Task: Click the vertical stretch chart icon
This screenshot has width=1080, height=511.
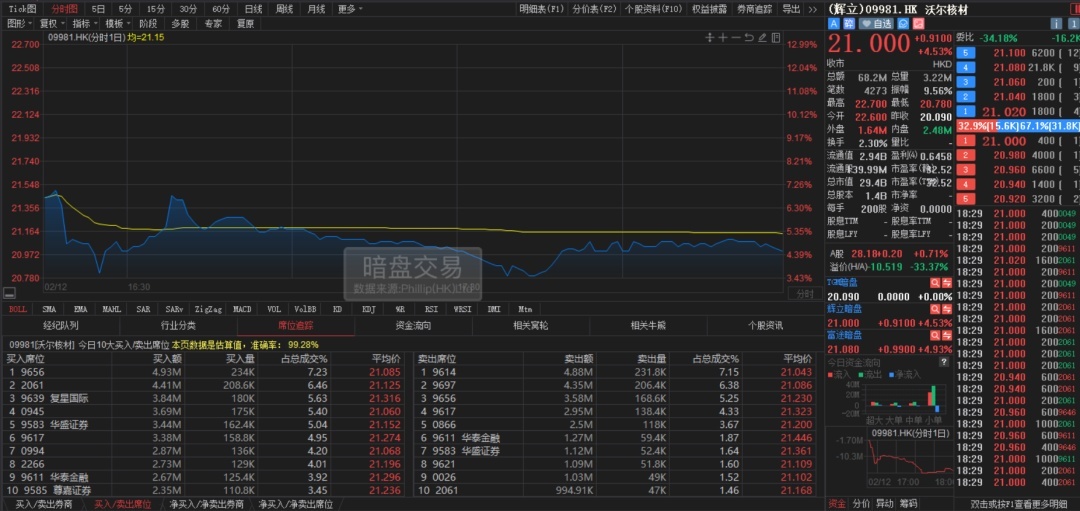Action: point(710,37)
